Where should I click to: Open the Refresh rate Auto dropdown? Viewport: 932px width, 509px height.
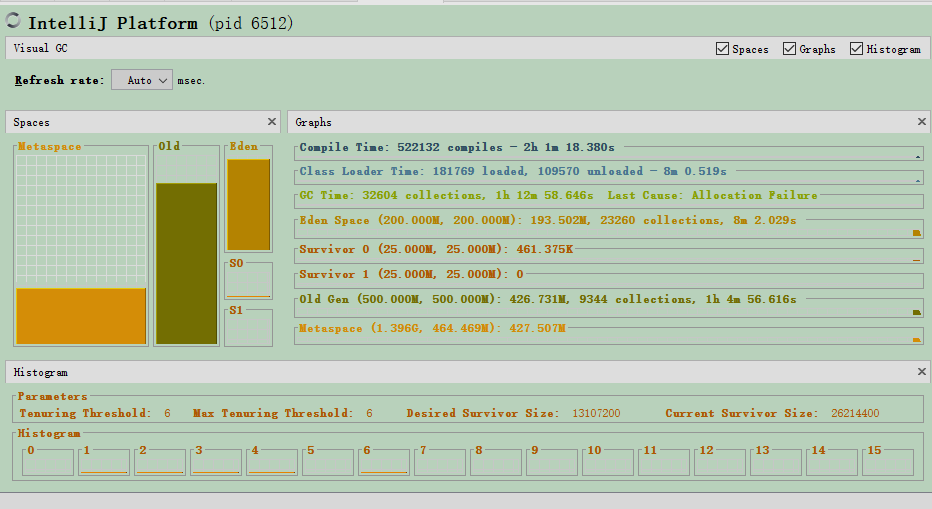click(x=142, y=80)
